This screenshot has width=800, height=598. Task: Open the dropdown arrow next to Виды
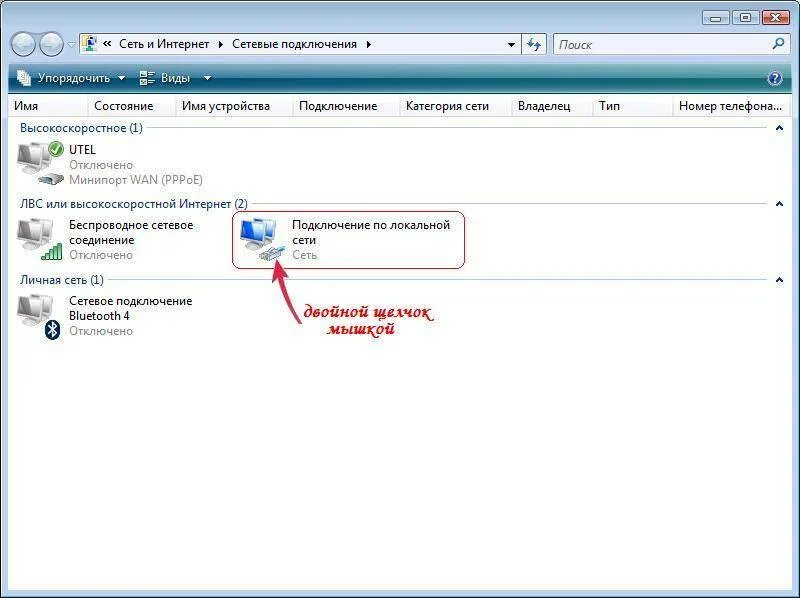point(207,78)
